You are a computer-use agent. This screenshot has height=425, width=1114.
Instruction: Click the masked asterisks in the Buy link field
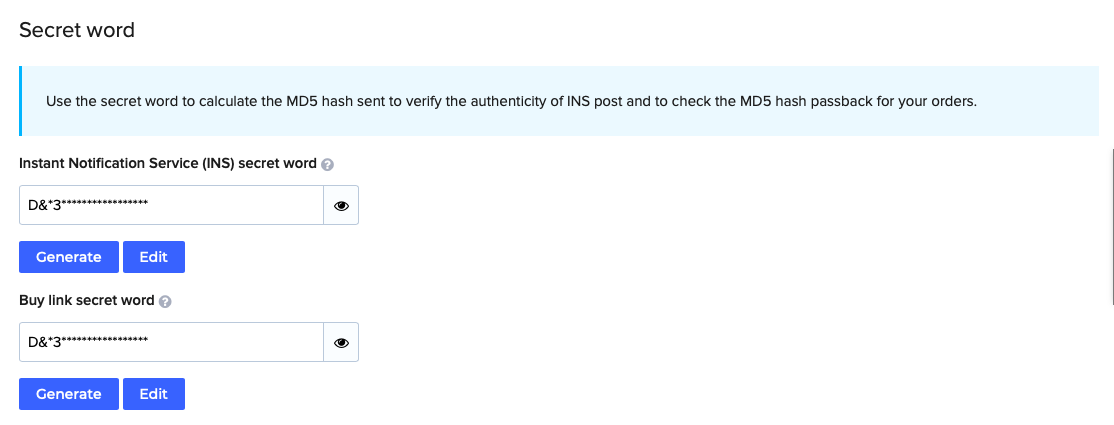(105, 341)
